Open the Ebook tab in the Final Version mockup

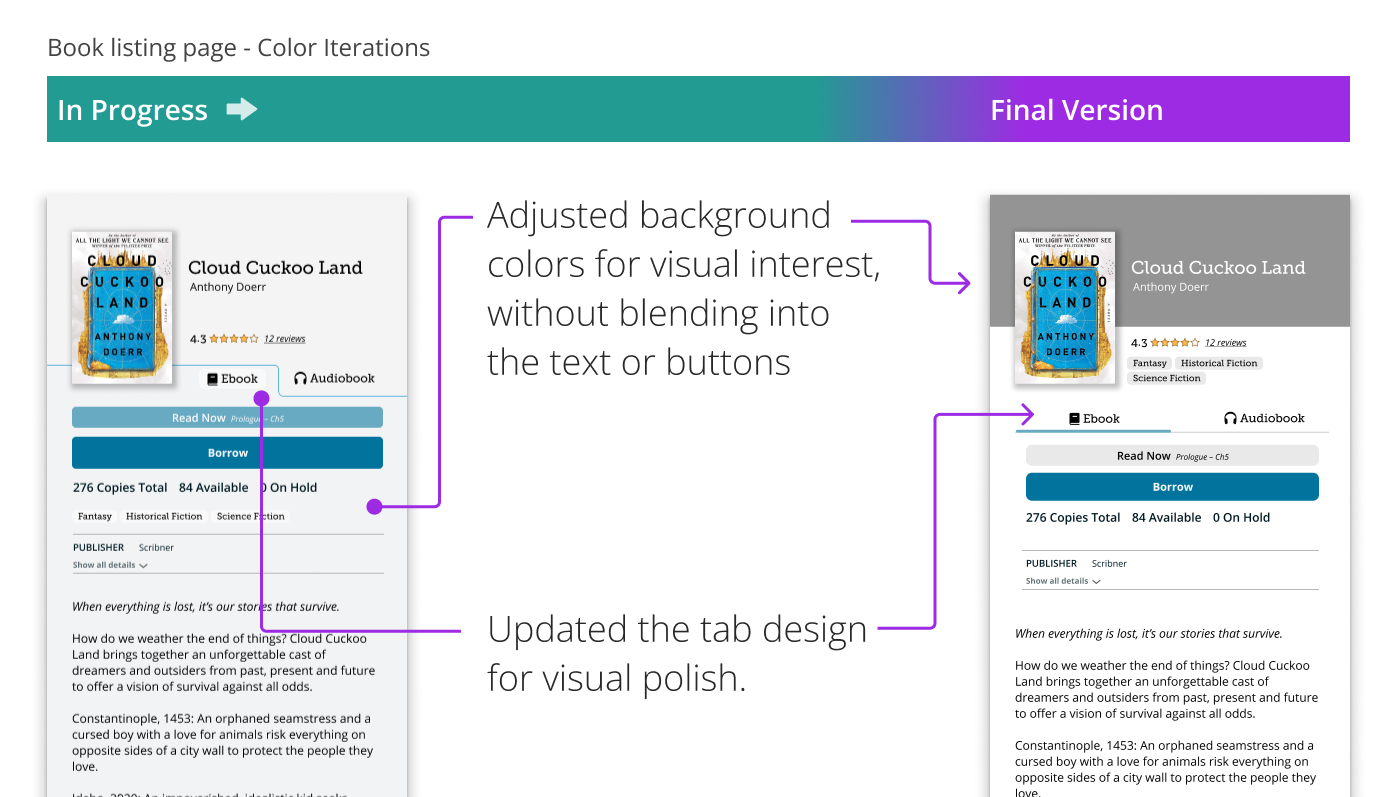tap(1093, 419)
